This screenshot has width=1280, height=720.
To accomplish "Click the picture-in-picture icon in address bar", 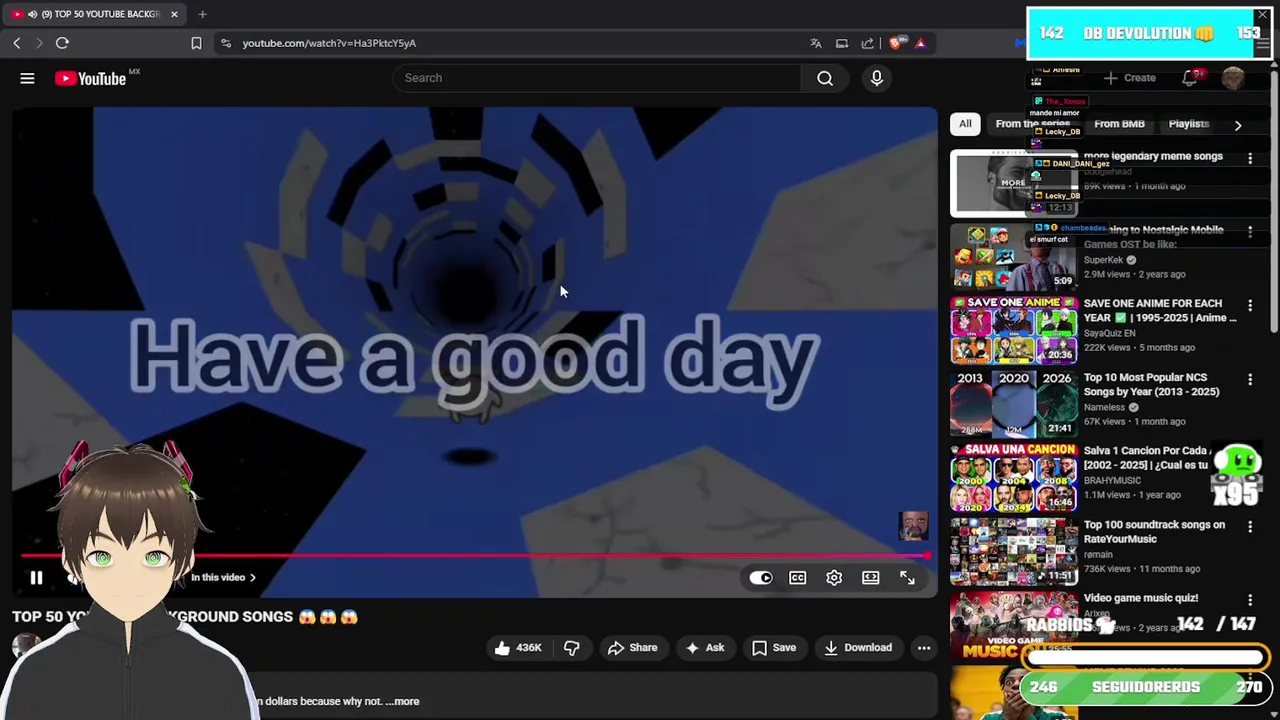I will [842, 43].
